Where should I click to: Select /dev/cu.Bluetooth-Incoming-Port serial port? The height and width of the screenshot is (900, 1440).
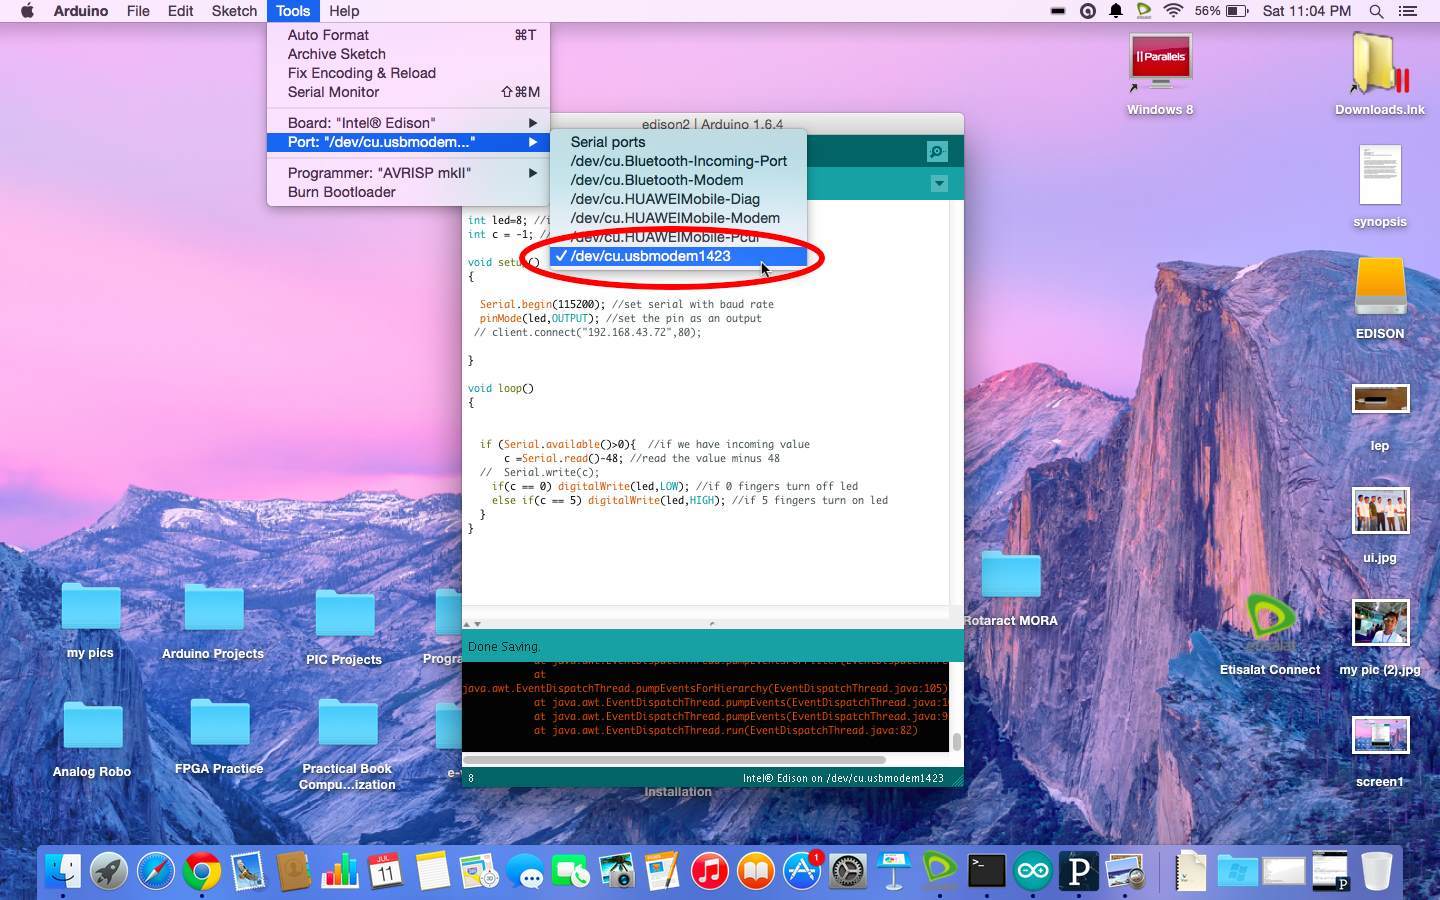[678, 161]
